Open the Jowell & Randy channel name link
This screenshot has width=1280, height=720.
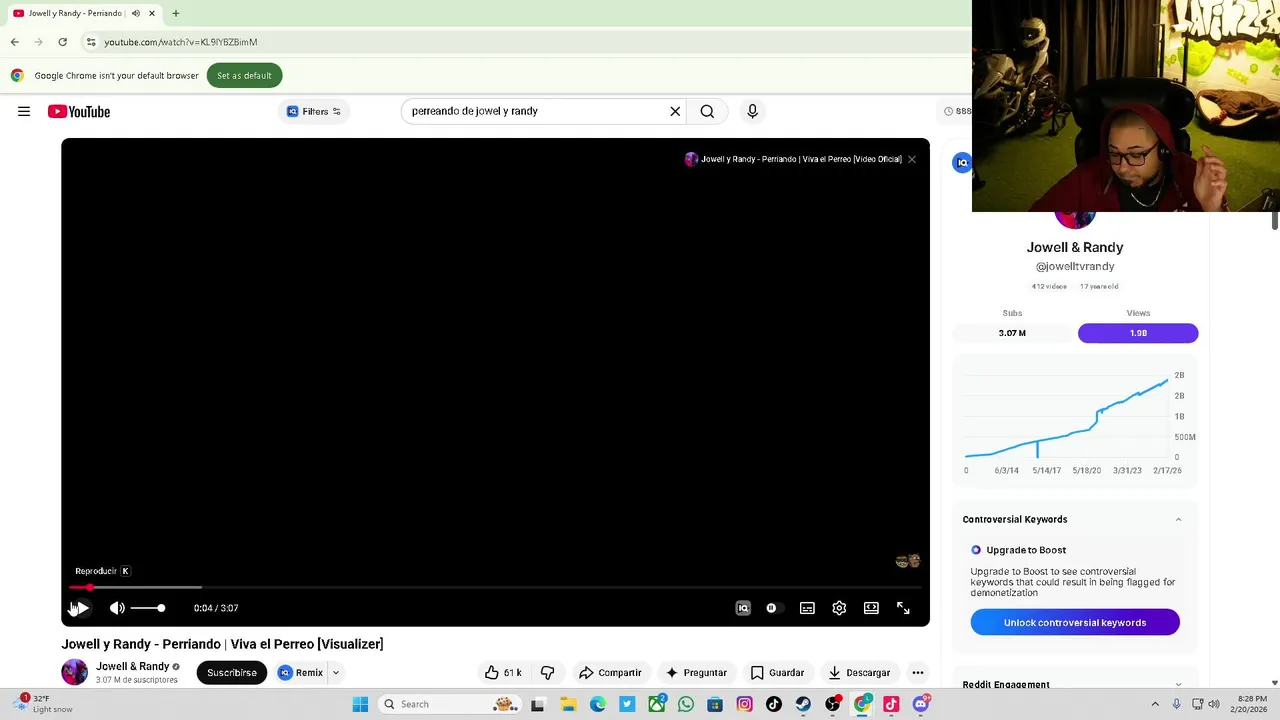[x=132, y=667]
